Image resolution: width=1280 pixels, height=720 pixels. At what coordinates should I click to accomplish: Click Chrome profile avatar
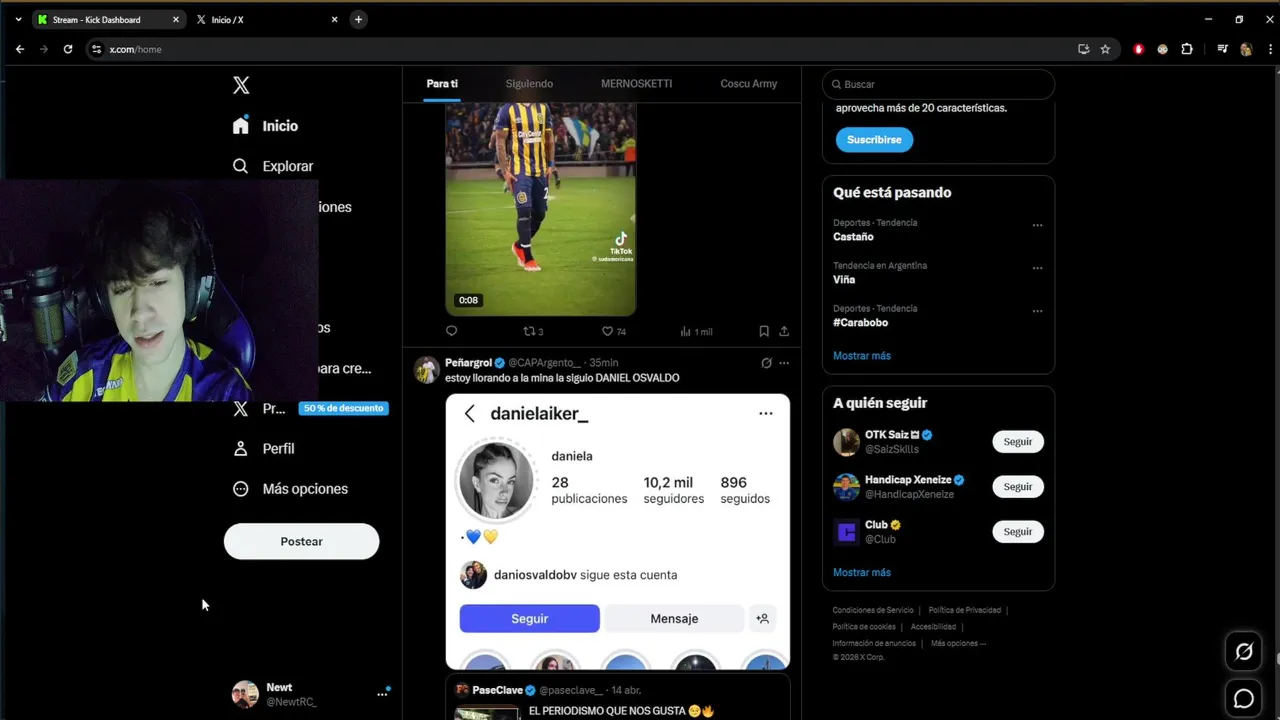1246,49
